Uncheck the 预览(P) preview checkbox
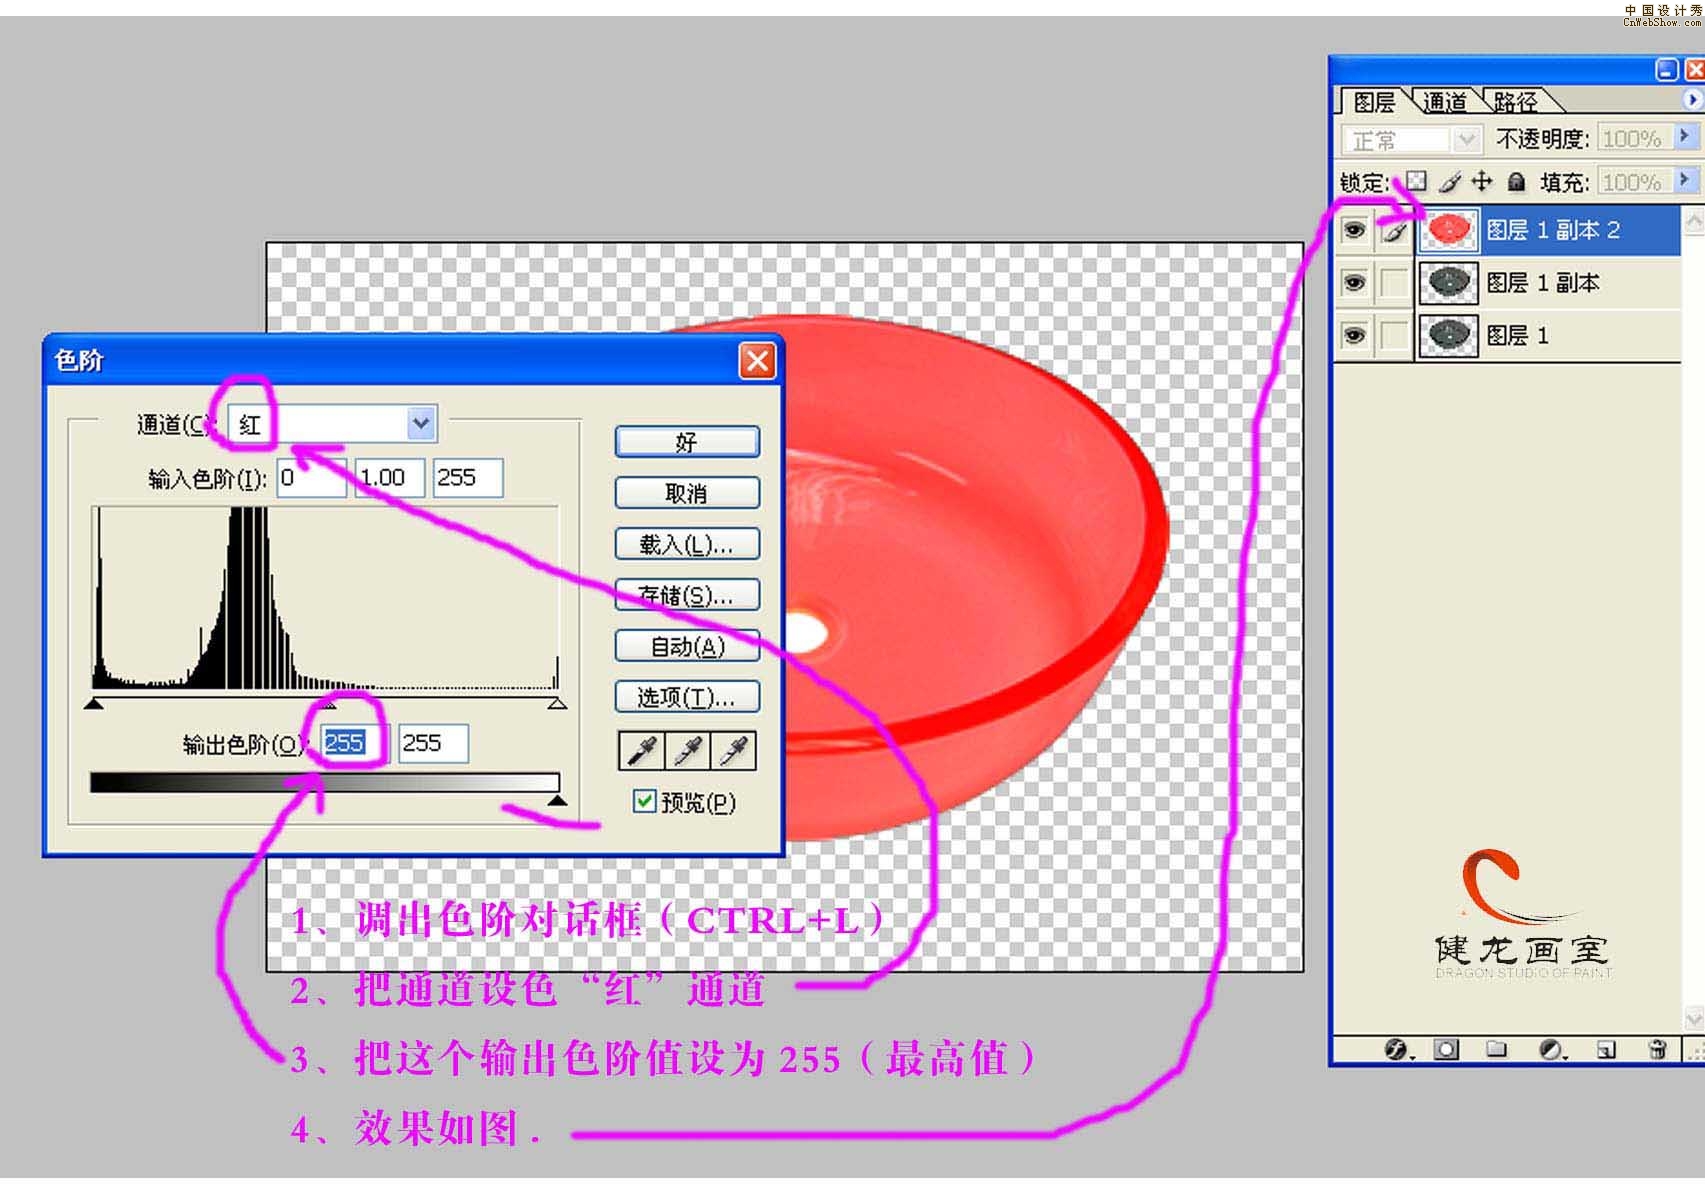1705x1199 pixels. (645, 801)
